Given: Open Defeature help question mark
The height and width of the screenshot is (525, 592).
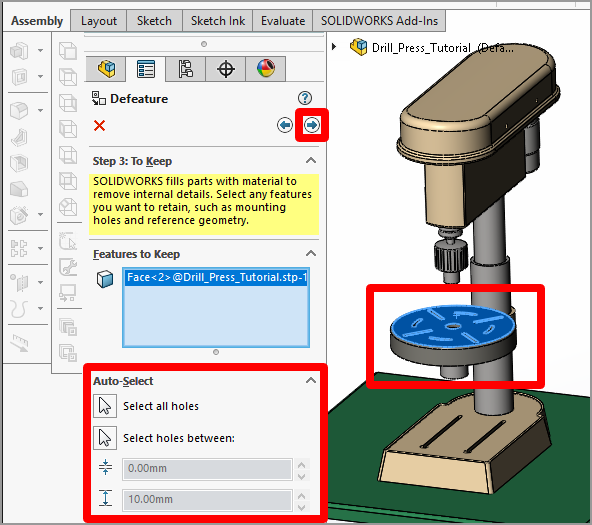Looking at the screenshot, I should (305, 98).
